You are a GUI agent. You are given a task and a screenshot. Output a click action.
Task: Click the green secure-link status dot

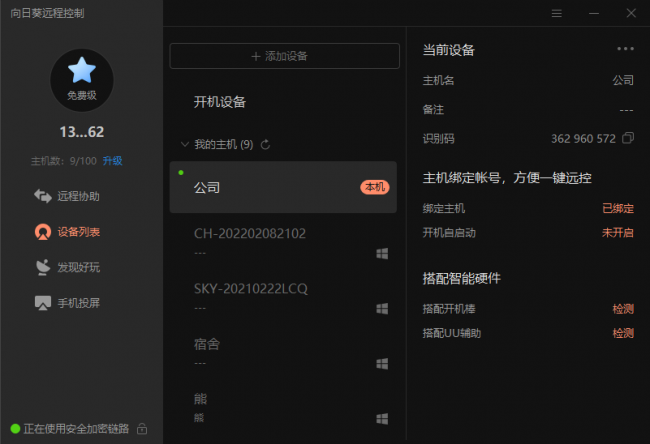click(15, 429)
